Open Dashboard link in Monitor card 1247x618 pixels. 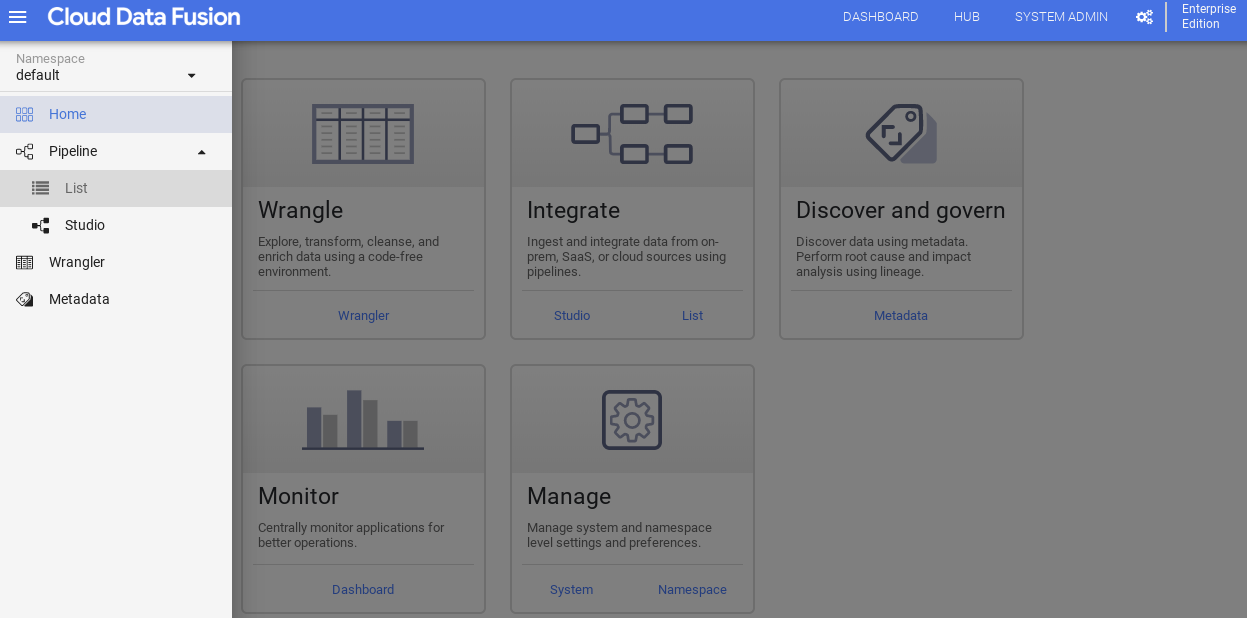pos(363,590)
